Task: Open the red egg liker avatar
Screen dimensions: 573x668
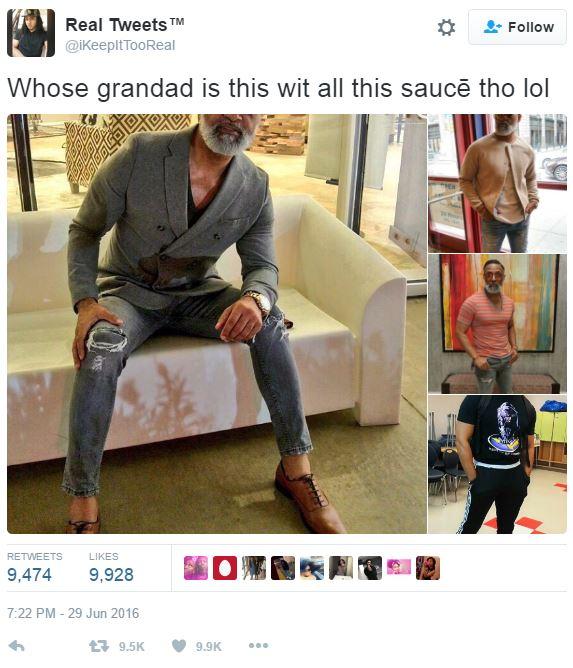Action: point(225,568)
